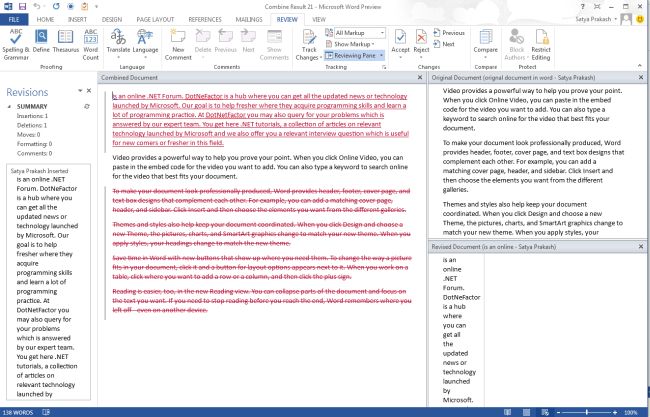Switch to the MAILINGS tab
650x417 pixels.
coord(249,19)
